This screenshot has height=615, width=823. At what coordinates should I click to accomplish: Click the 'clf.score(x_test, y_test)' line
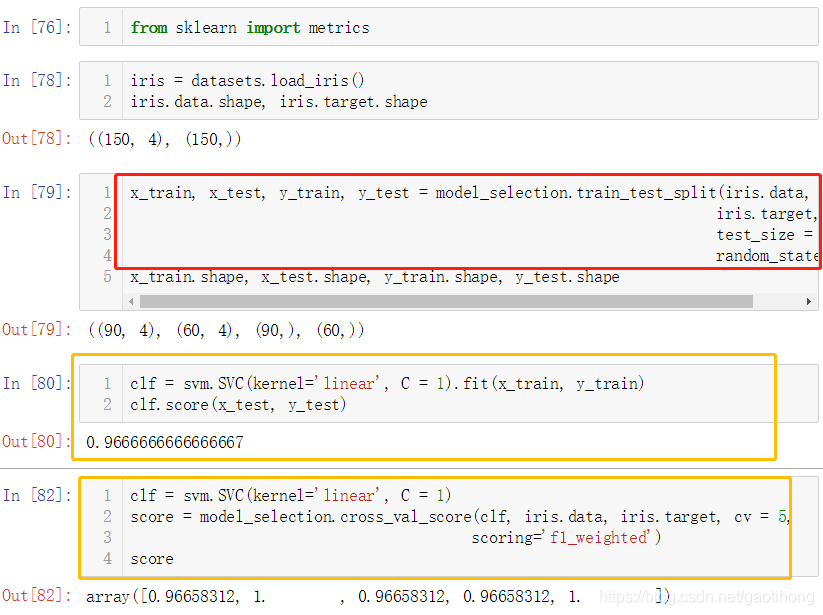tap(238, 405)
